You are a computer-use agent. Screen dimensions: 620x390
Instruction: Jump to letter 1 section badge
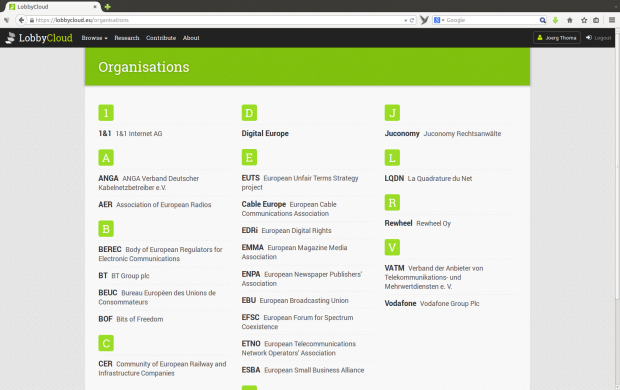[106, 113]
